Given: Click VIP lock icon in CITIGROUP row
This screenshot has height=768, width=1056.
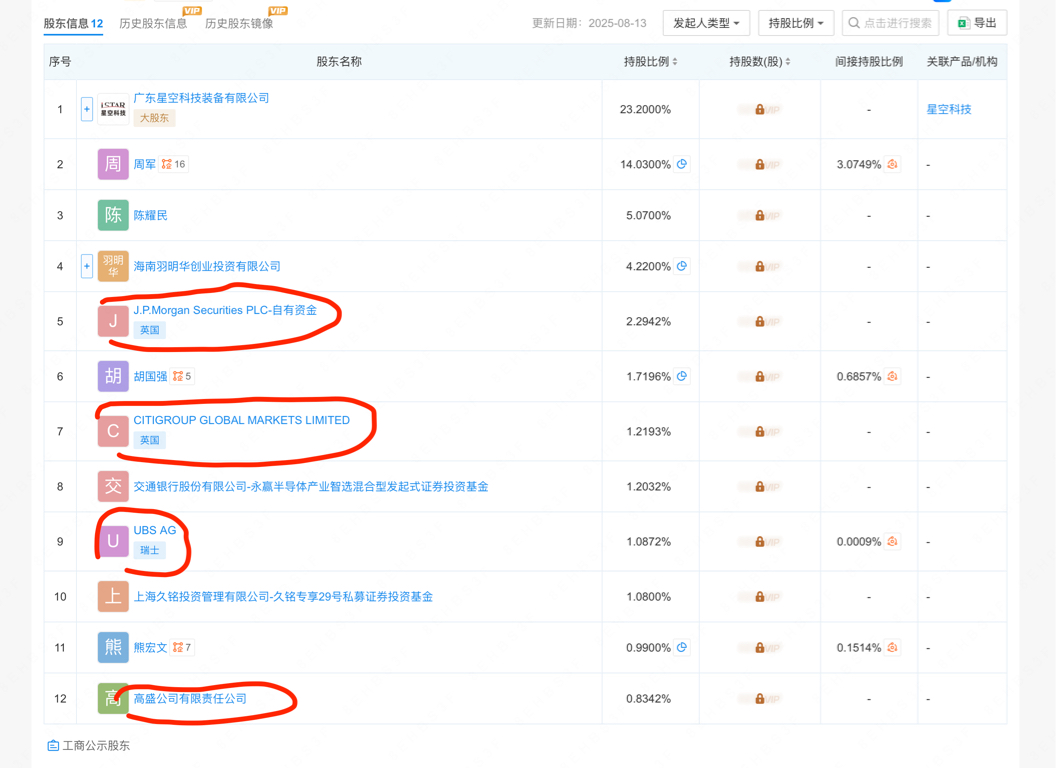Looking at the screenshot, I should tap(760, 431).
